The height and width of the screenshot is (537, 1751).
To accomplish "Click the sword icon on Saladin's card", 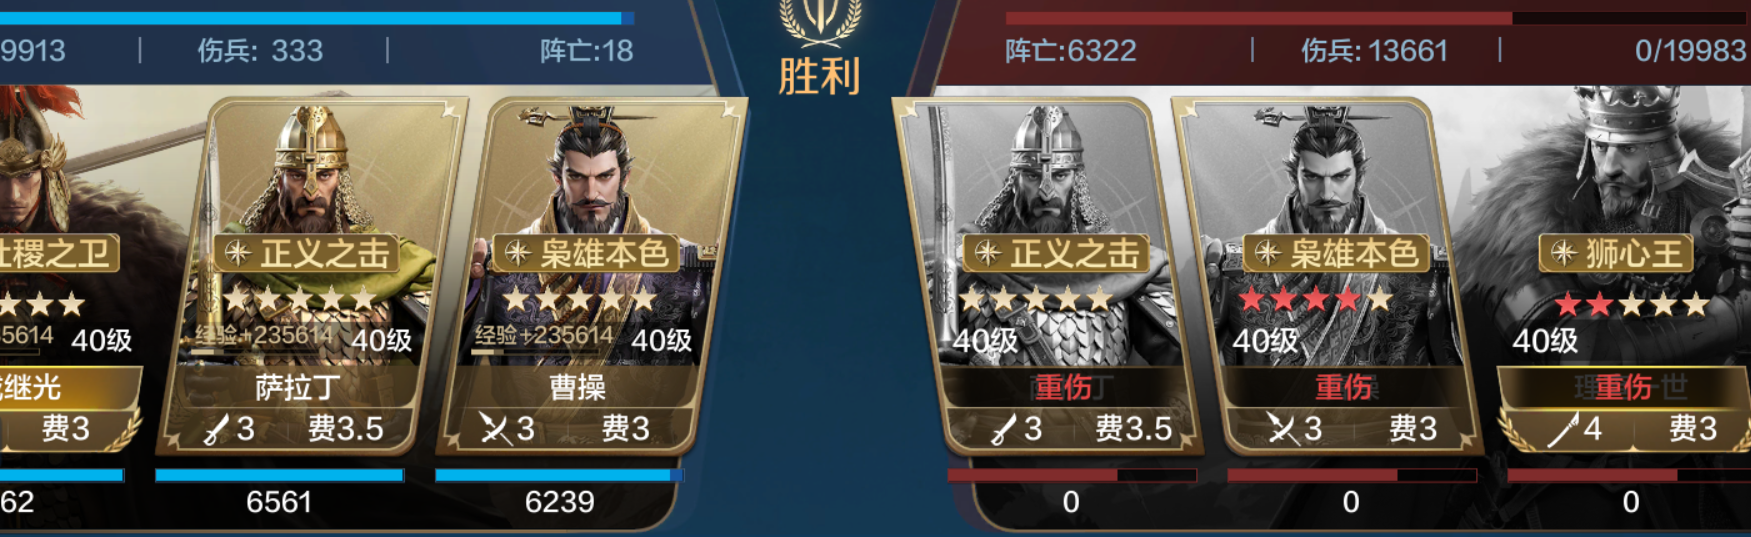I will pyautogui.click(x=216, y=430).
